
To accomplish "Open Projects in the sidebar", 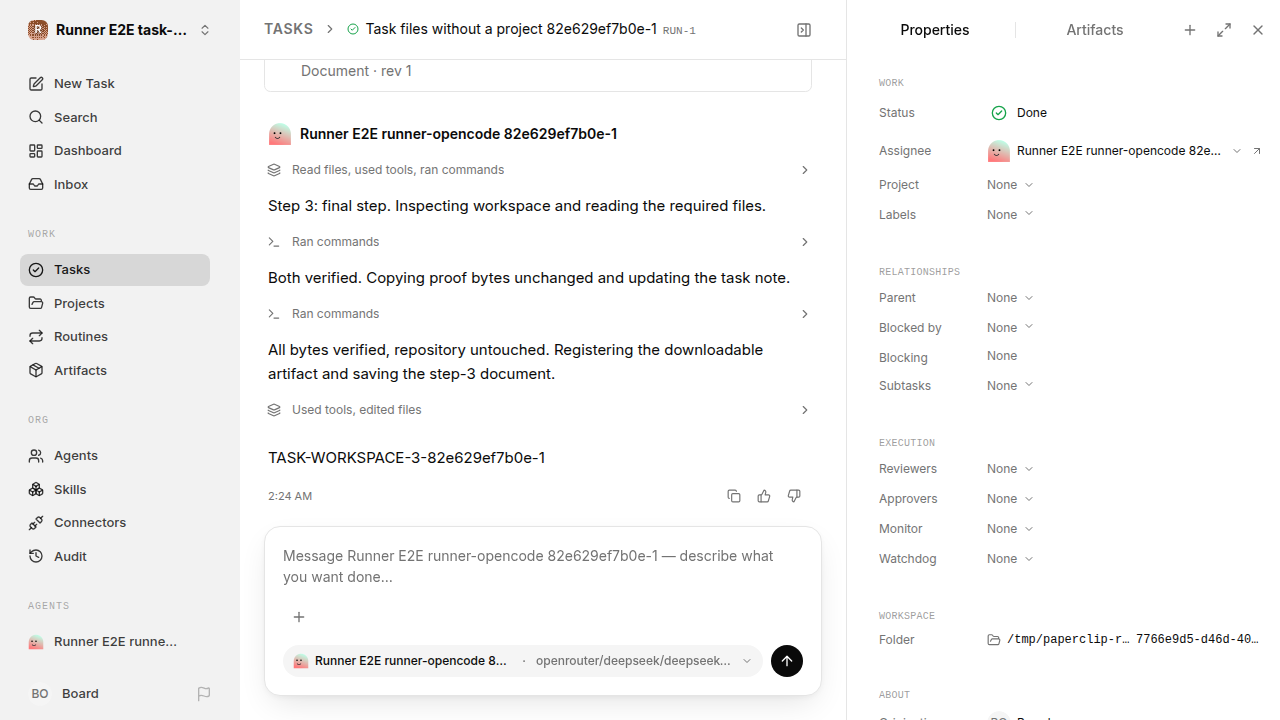I will 115,303.
